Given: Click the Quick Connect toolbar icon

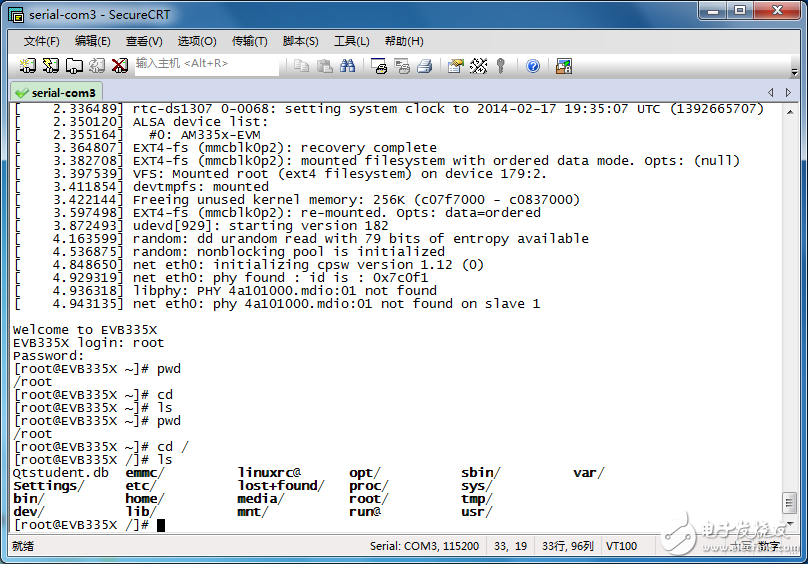Looking at the screenshot, I should tap(50, 66).
